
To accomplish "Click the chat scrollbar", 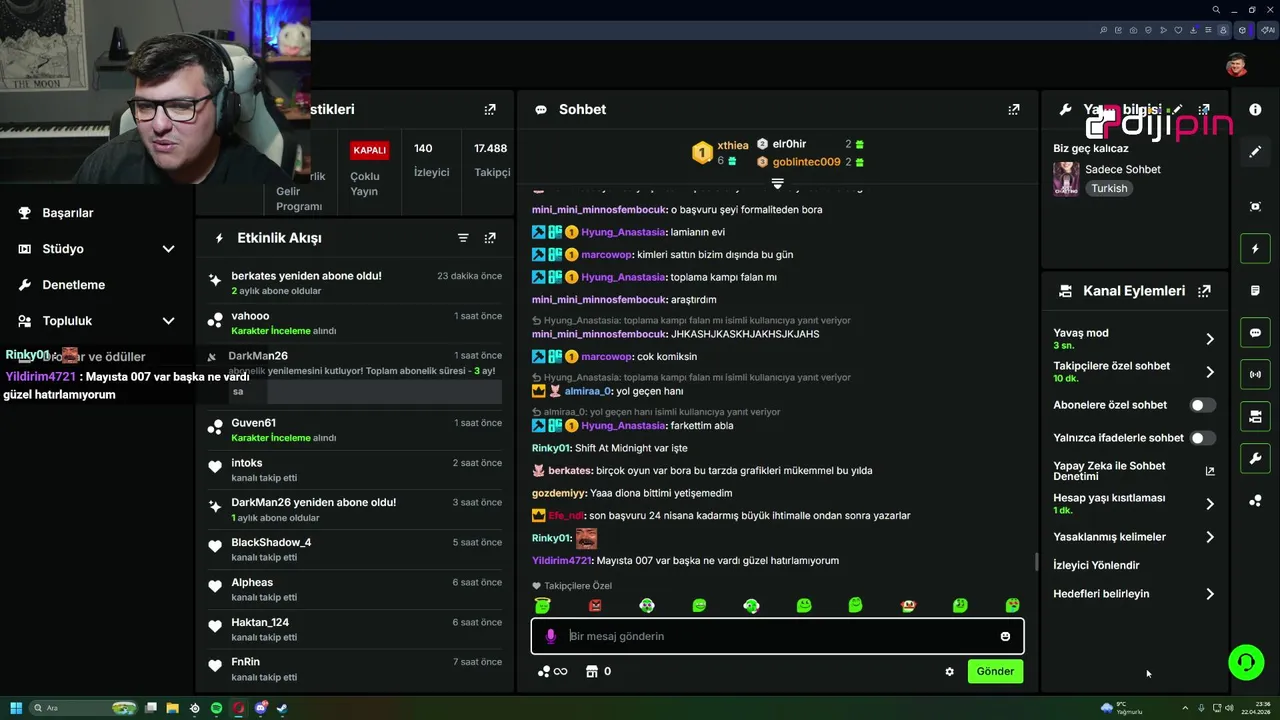I will click(1036, 562).
